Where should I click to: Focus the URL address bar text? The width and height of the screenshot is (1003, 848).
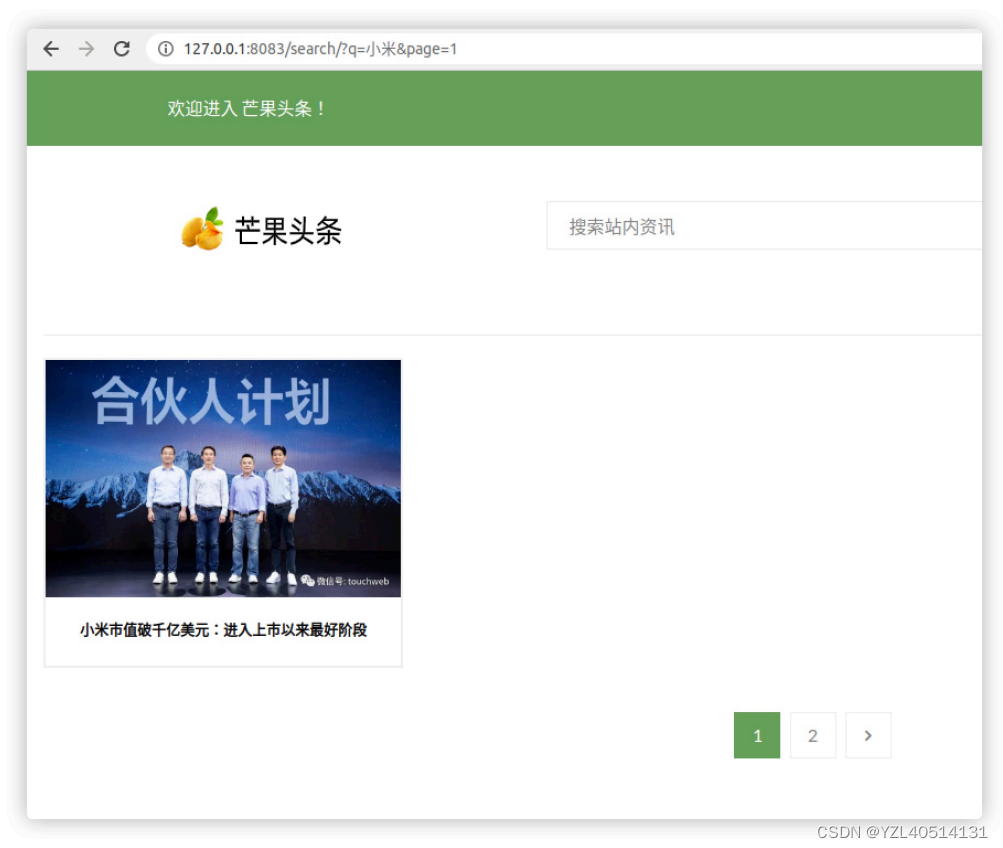point(320,49)
